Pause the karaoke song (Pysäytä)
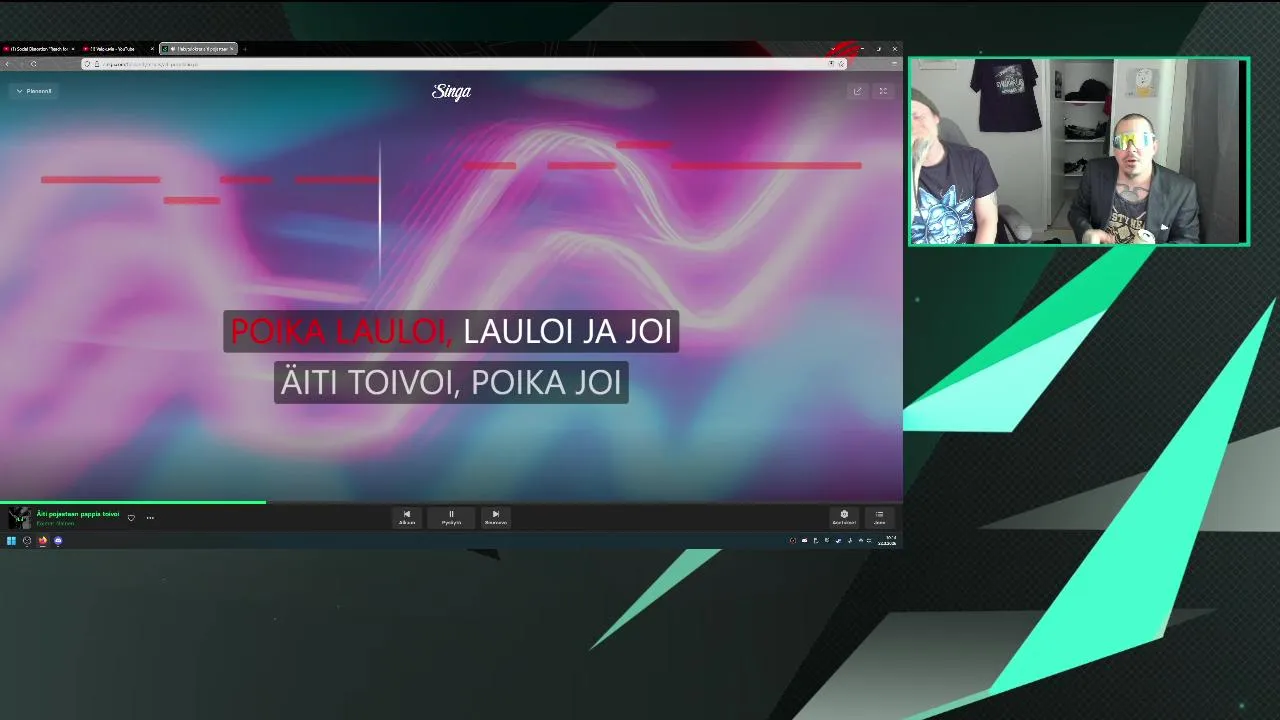The image size is (1280, 720). (451, 517)
